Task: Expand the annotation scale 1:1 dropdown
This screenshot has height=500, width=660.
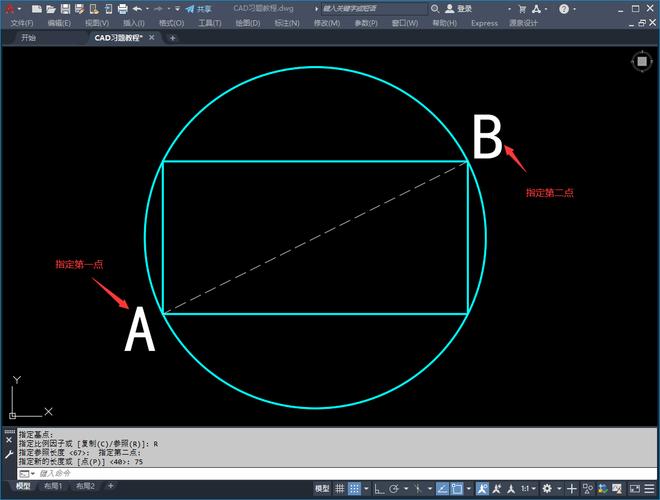Action: click(527, 489)
